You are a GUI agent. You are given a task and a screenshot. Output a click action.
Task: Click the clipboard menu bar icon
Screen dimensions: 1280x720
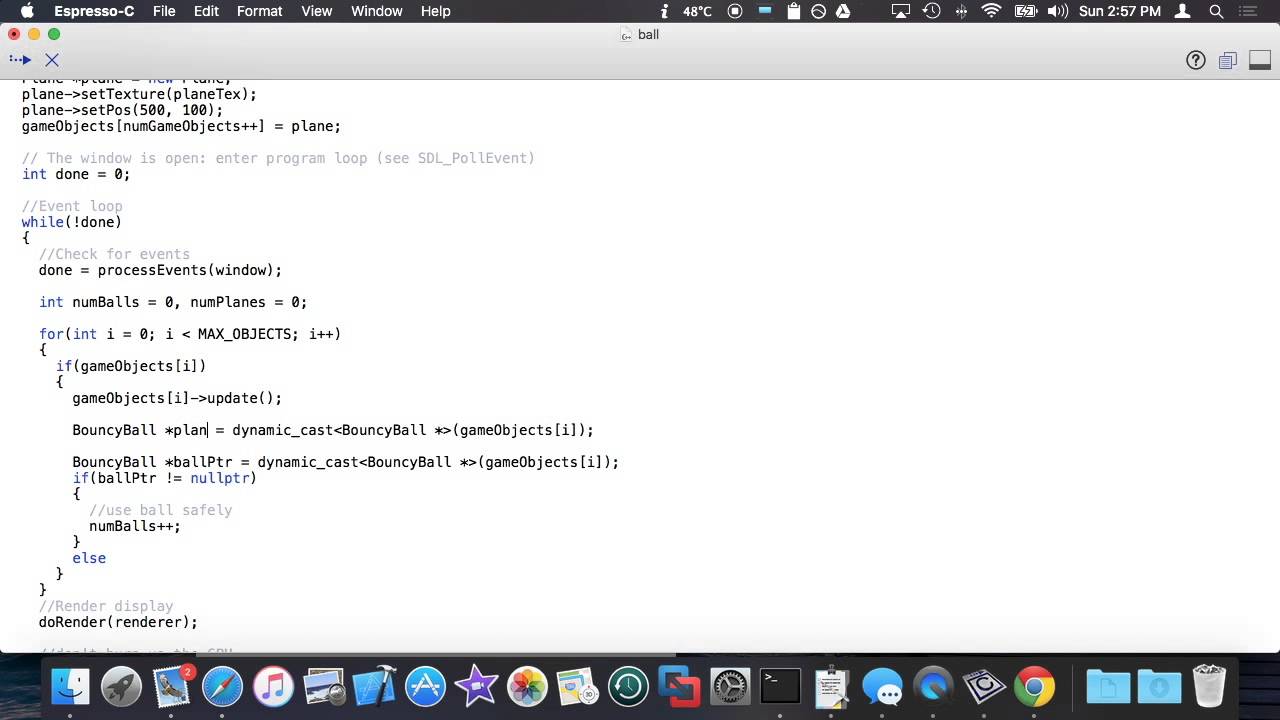[793, 11]
